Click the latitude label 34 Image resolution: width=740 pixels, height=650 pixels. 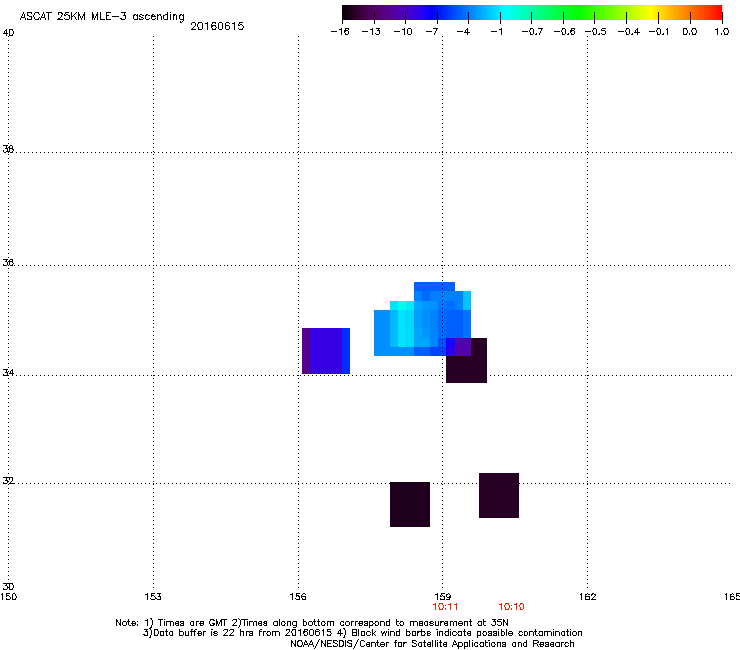coord(8,373)
